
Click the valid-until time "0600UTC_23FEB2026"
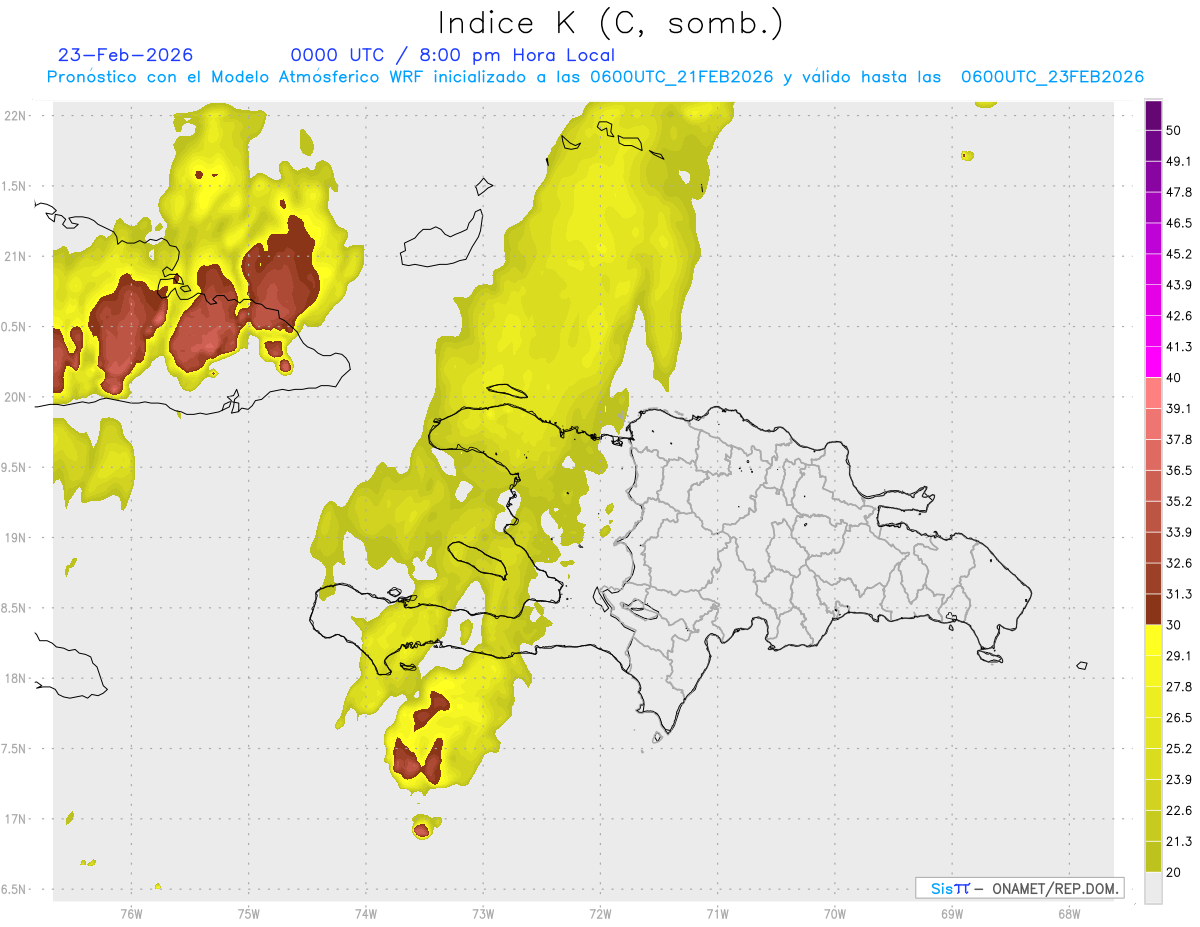[1052, 77]
